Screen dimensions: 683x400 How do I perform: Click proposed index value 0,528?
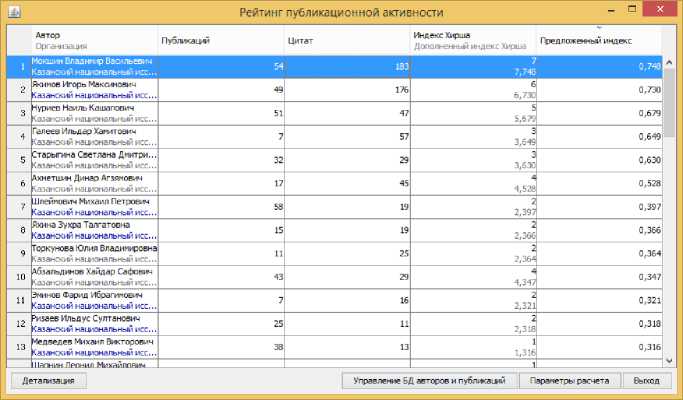650,183
